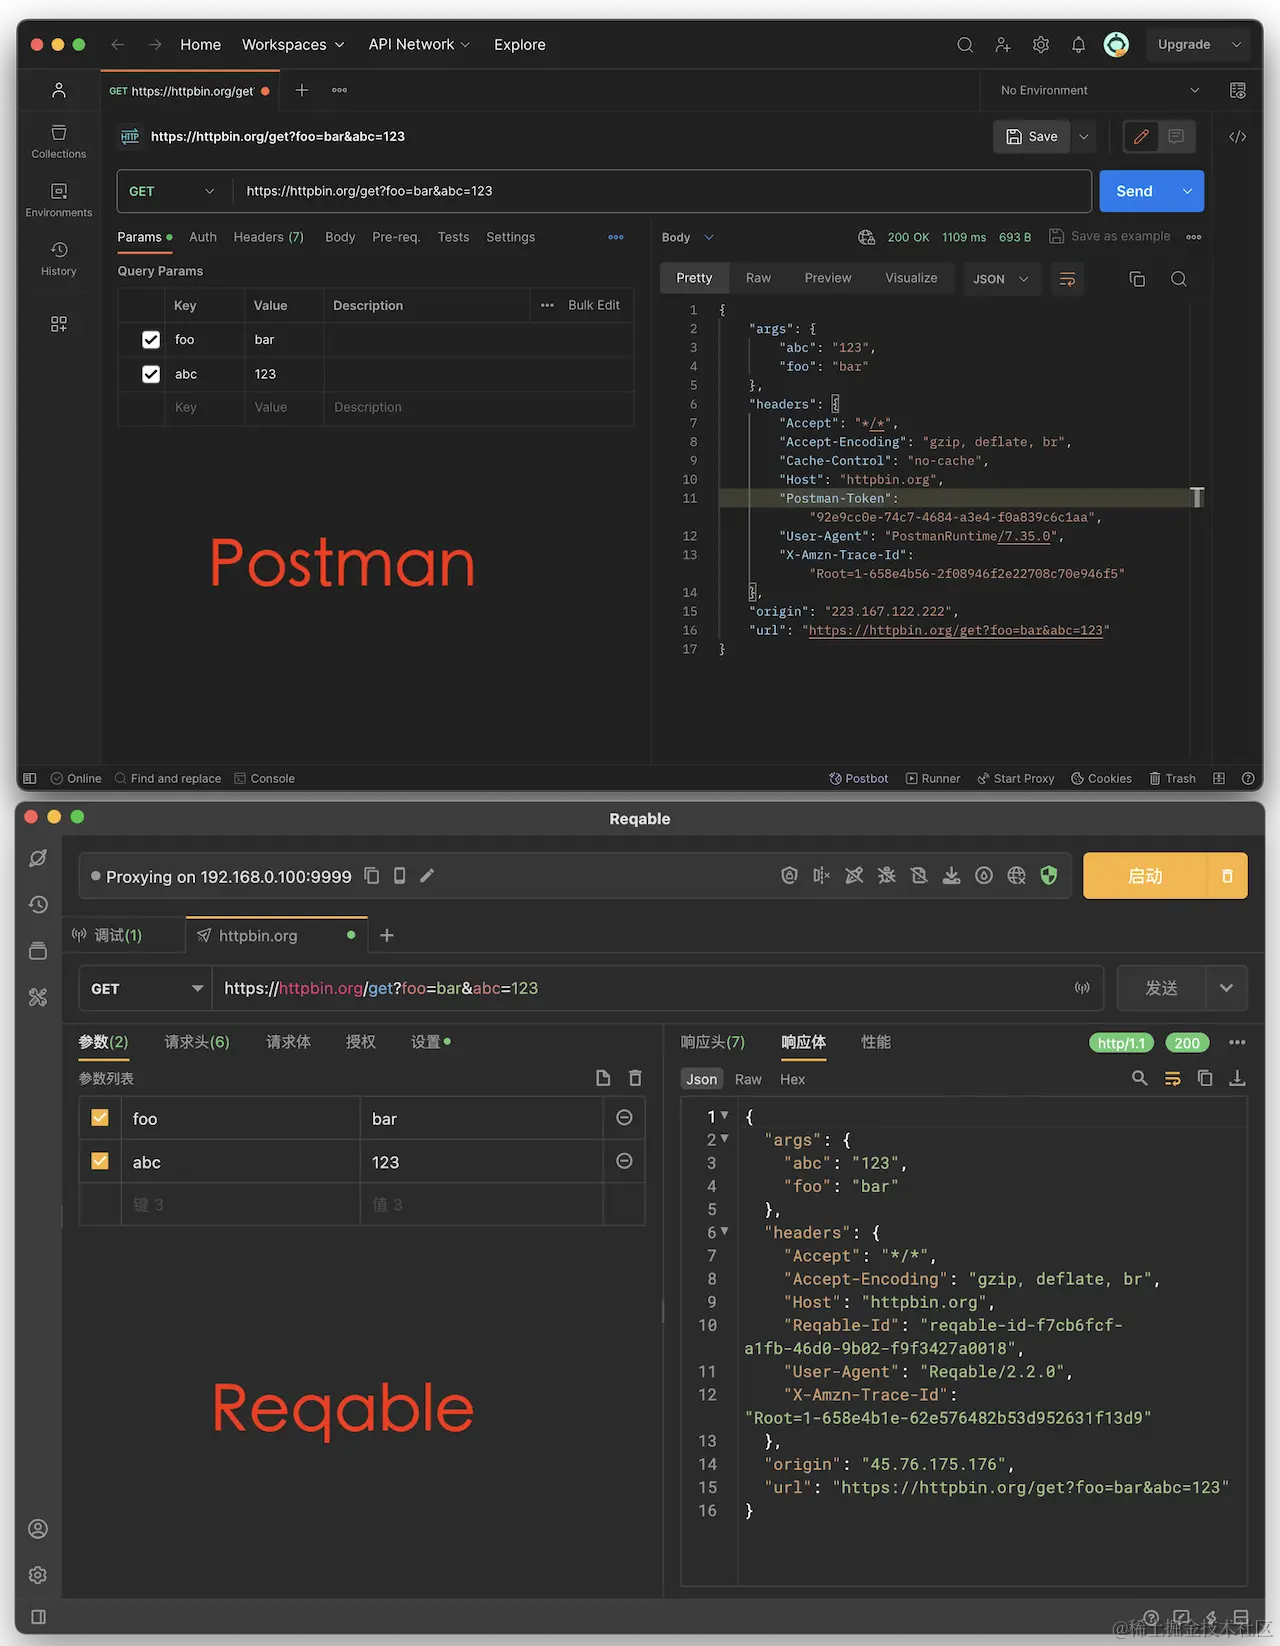Select the Raw response view in Postman
Image resolution: width=1280 pixels, height=1646 pixels.
pos(758,278)
